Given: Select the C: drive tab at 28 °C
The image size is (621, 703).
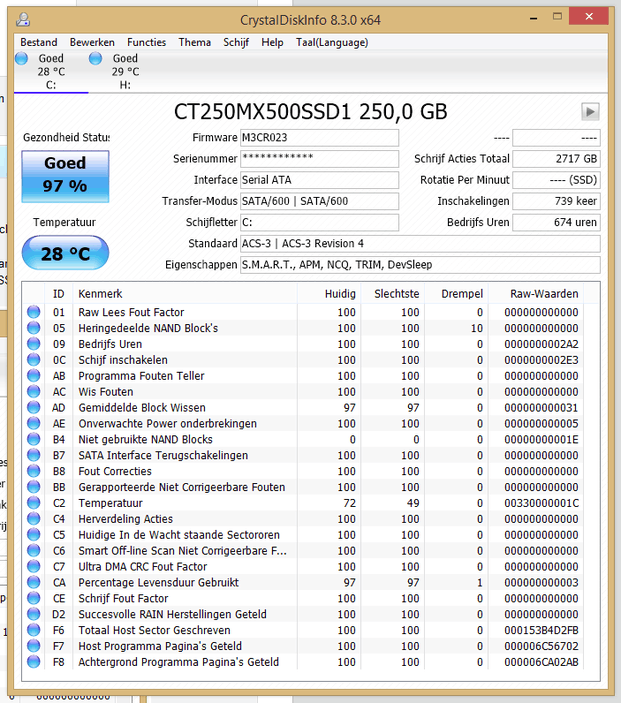Looking at the screenshot, I should coord(51,72).
